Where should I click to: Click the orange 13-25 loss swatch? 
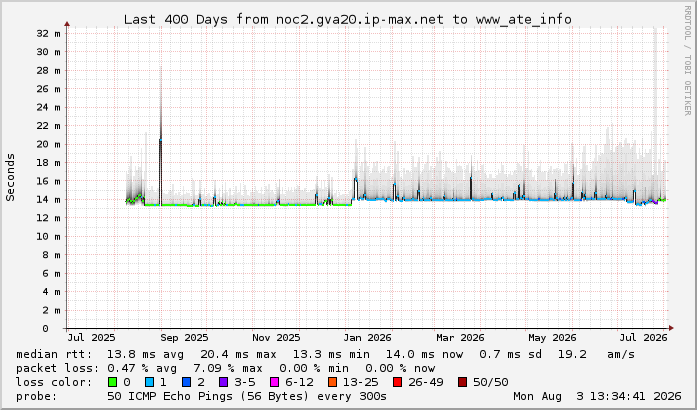(332, 382)
